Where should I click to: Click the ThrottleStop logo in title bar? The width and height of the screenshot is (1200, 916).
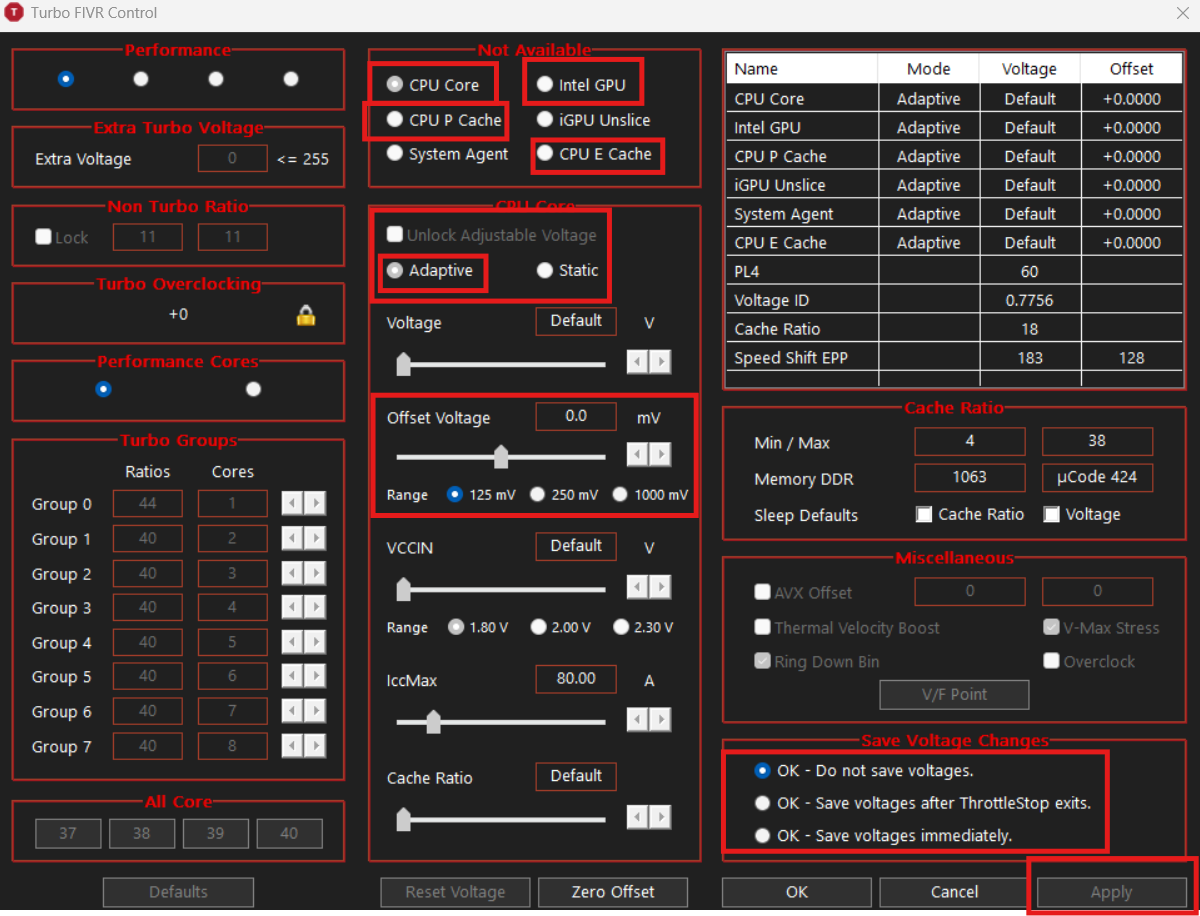pos(14,13)
